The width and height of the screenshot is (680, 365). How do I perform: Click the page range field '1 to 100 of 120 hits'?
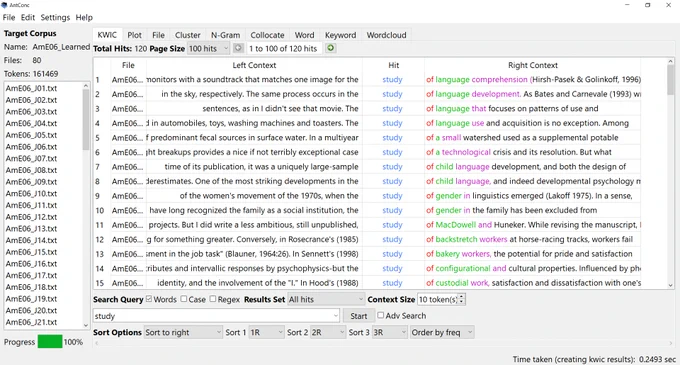click(284, 49)
